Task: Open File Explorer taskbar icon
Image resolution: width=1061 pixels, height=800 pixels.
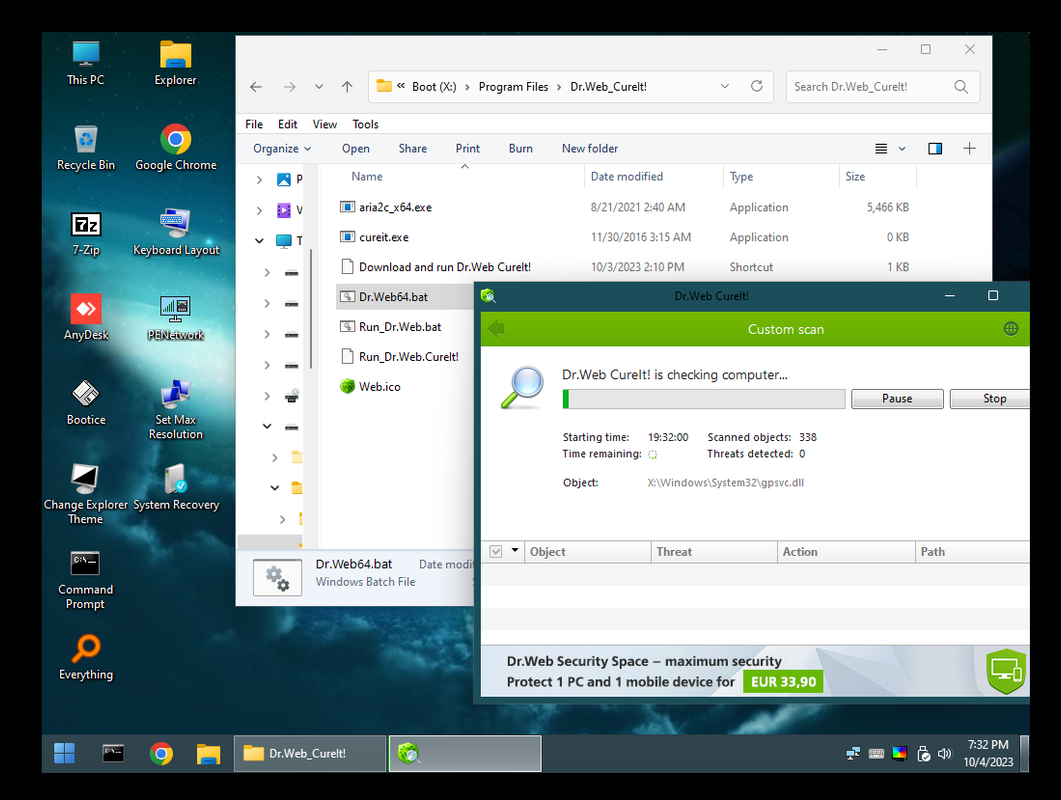Action: (x=208, y=753)
